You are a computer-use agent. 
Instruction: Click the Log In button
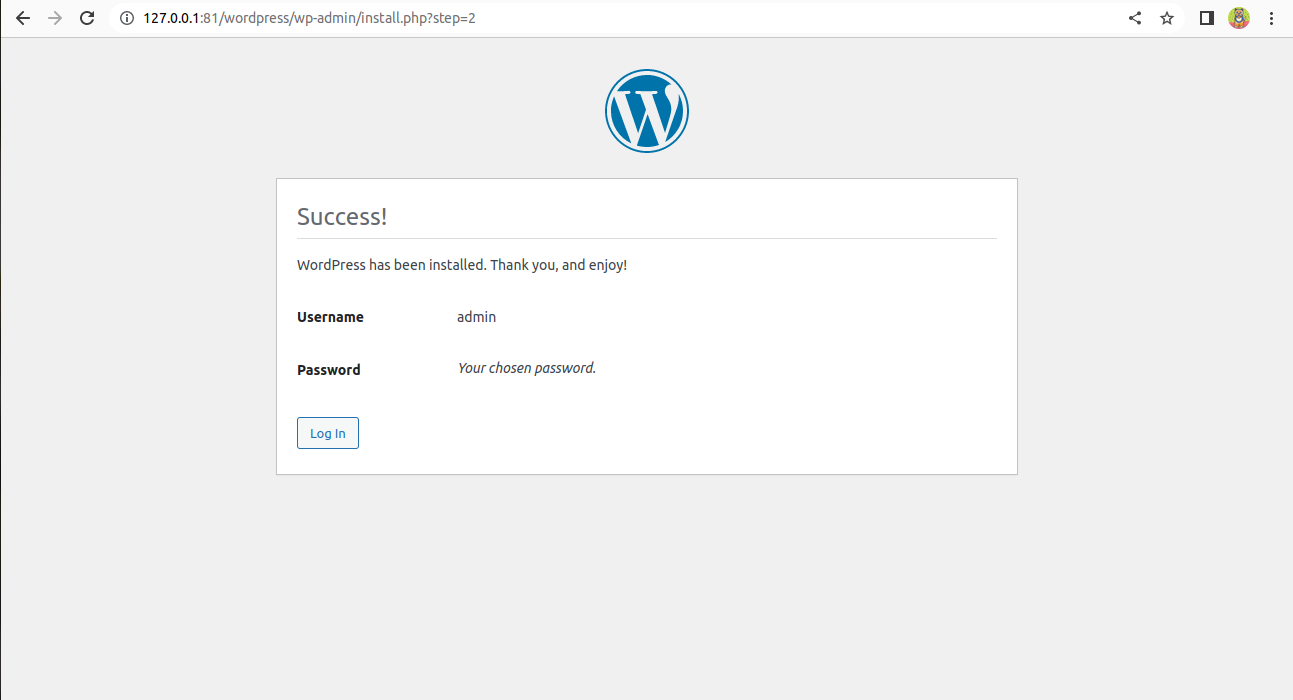coord(328,433)
